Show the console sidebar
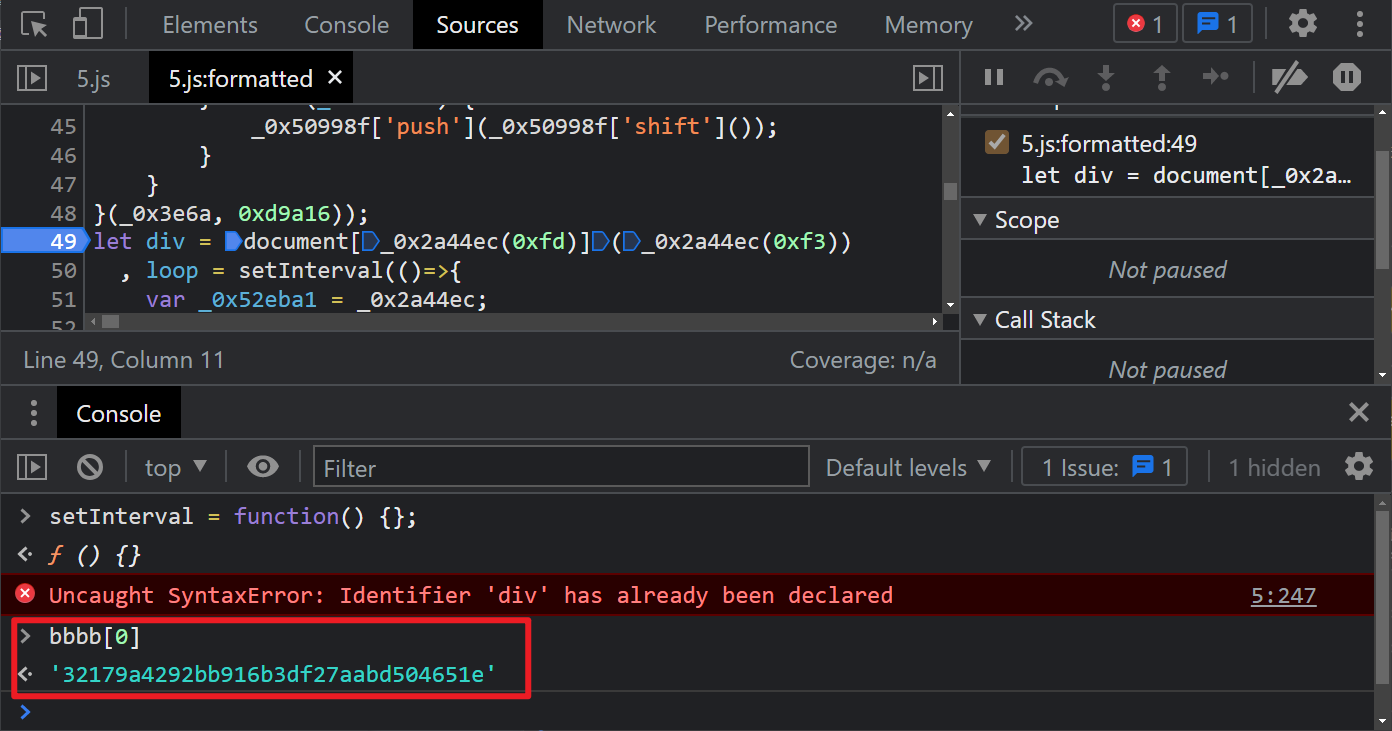 [32, 467]
